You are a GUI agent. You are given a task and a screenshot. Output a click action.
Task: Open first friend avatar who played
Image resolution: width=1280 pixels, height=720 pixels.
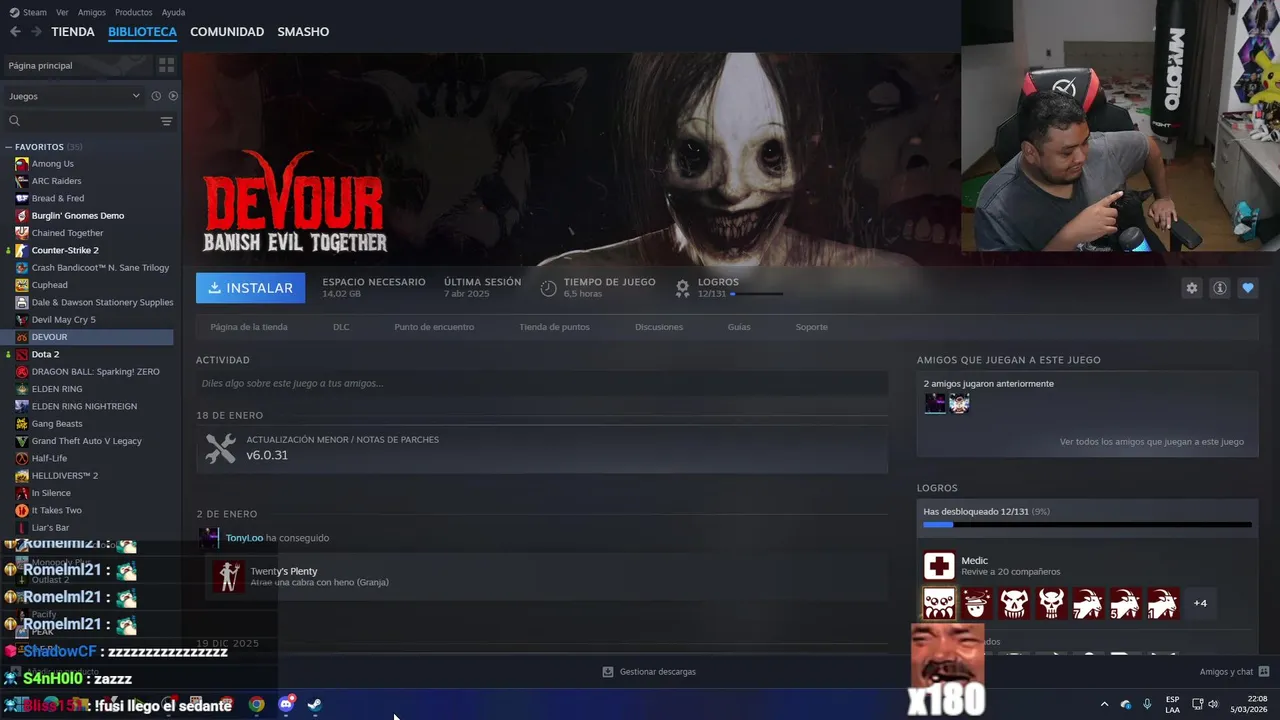pyautogui.click(x=935, y=403)
